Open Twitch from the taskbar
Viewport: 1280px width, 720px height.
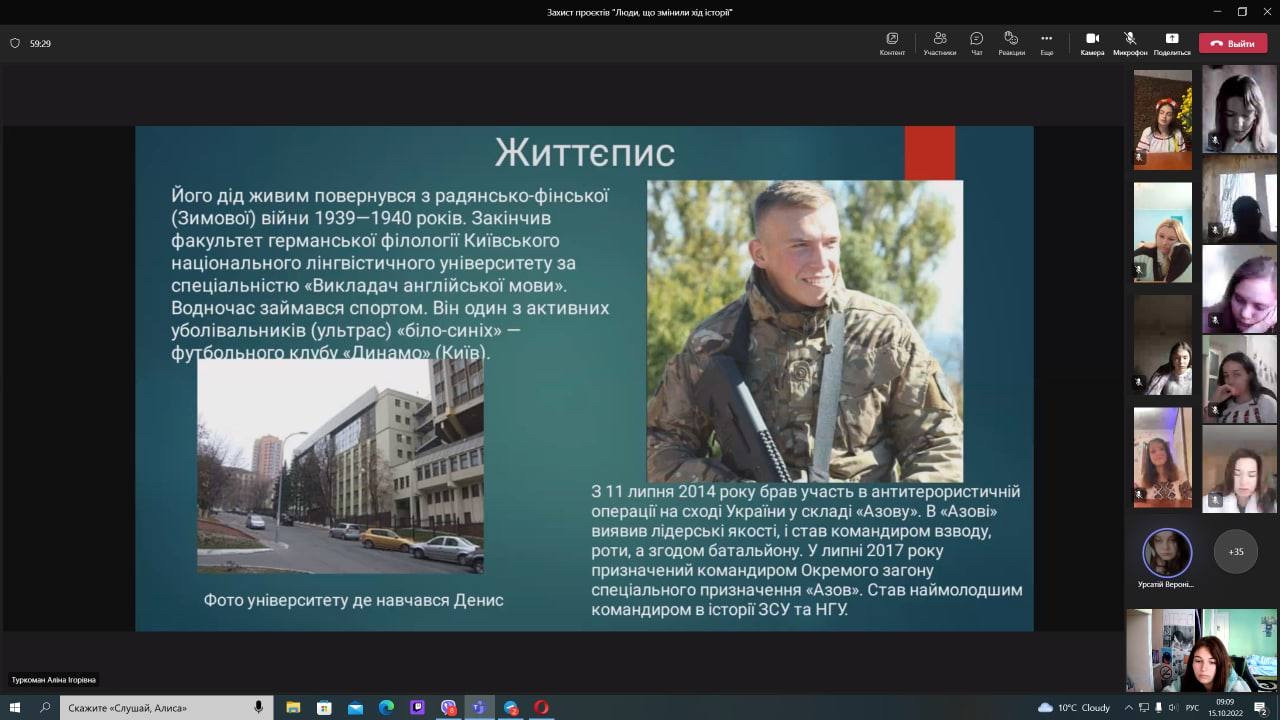417,708
